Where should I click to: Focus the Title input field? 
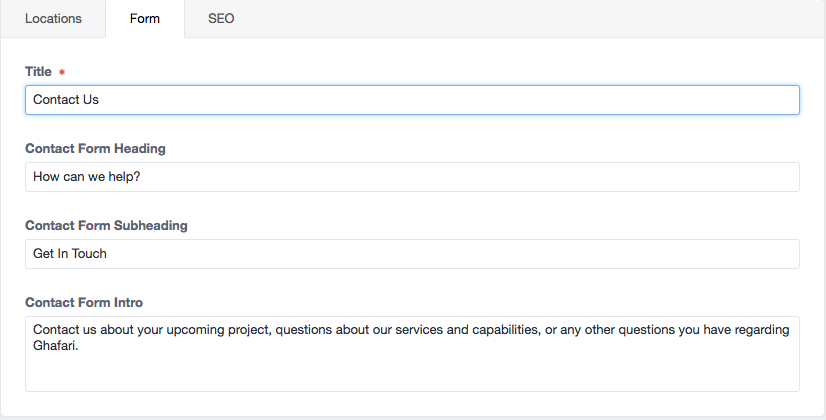(x=412, y=100)
